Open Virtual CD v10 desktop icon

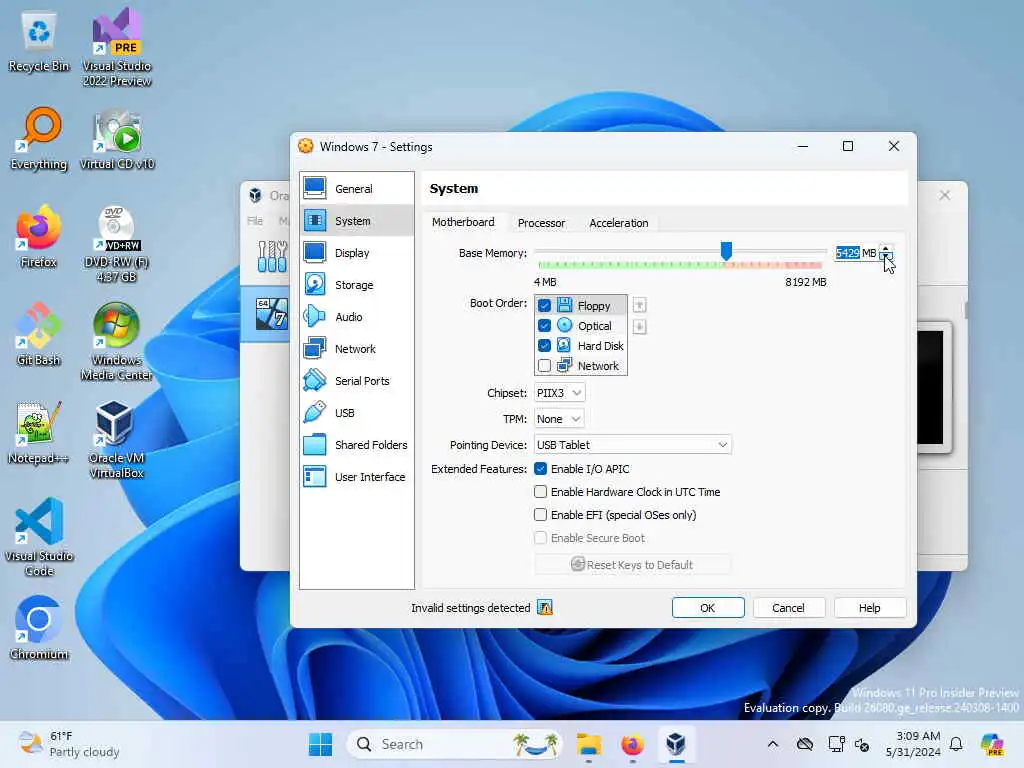pyautogui.click(x=117, y=139)
